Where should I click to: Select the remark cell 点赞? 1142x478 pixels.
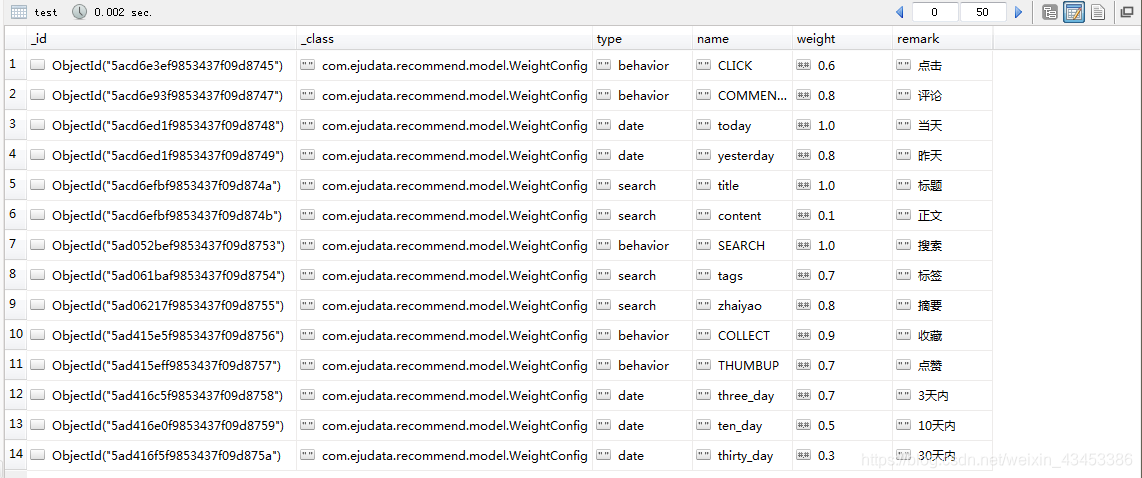coord(942,366)
